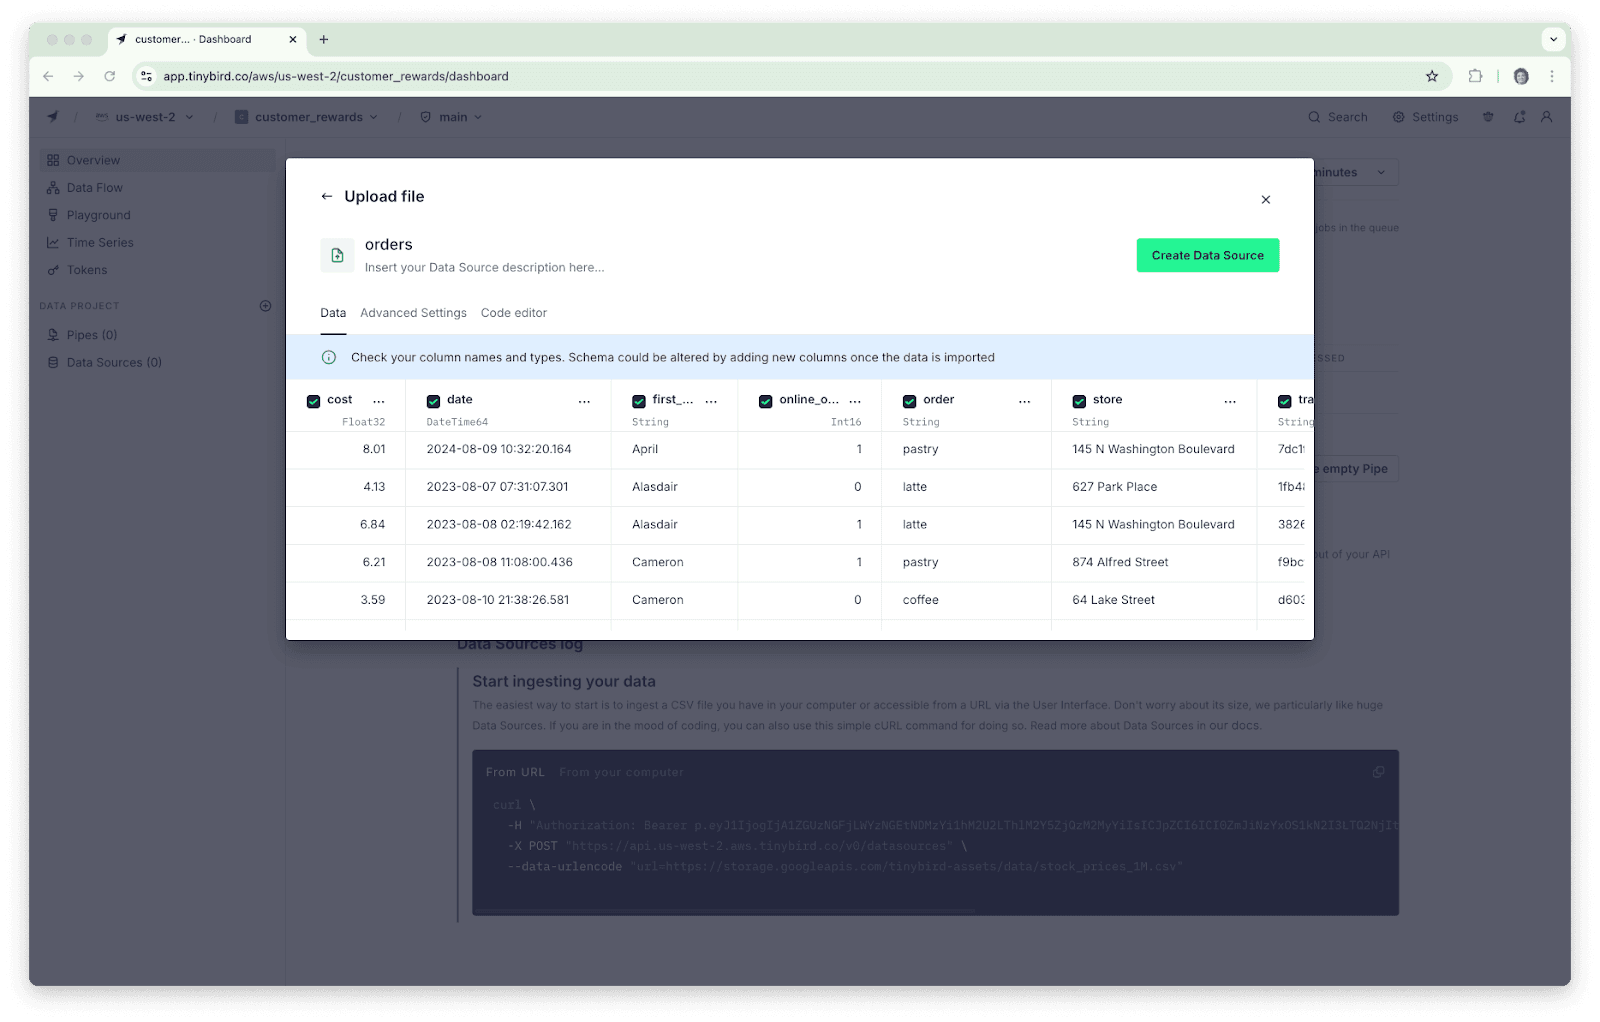Click the browser address bar URL
Viewport: 1600px width, 1022px height.
tap(336, 76)
